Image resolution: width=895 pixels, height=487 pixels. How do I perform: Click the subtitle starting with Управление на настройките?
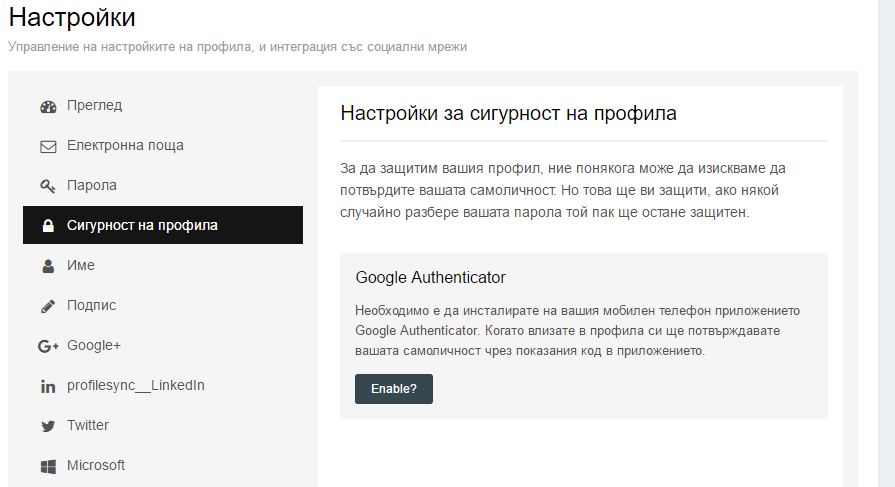pyautogui.click(x=237, y=47)
